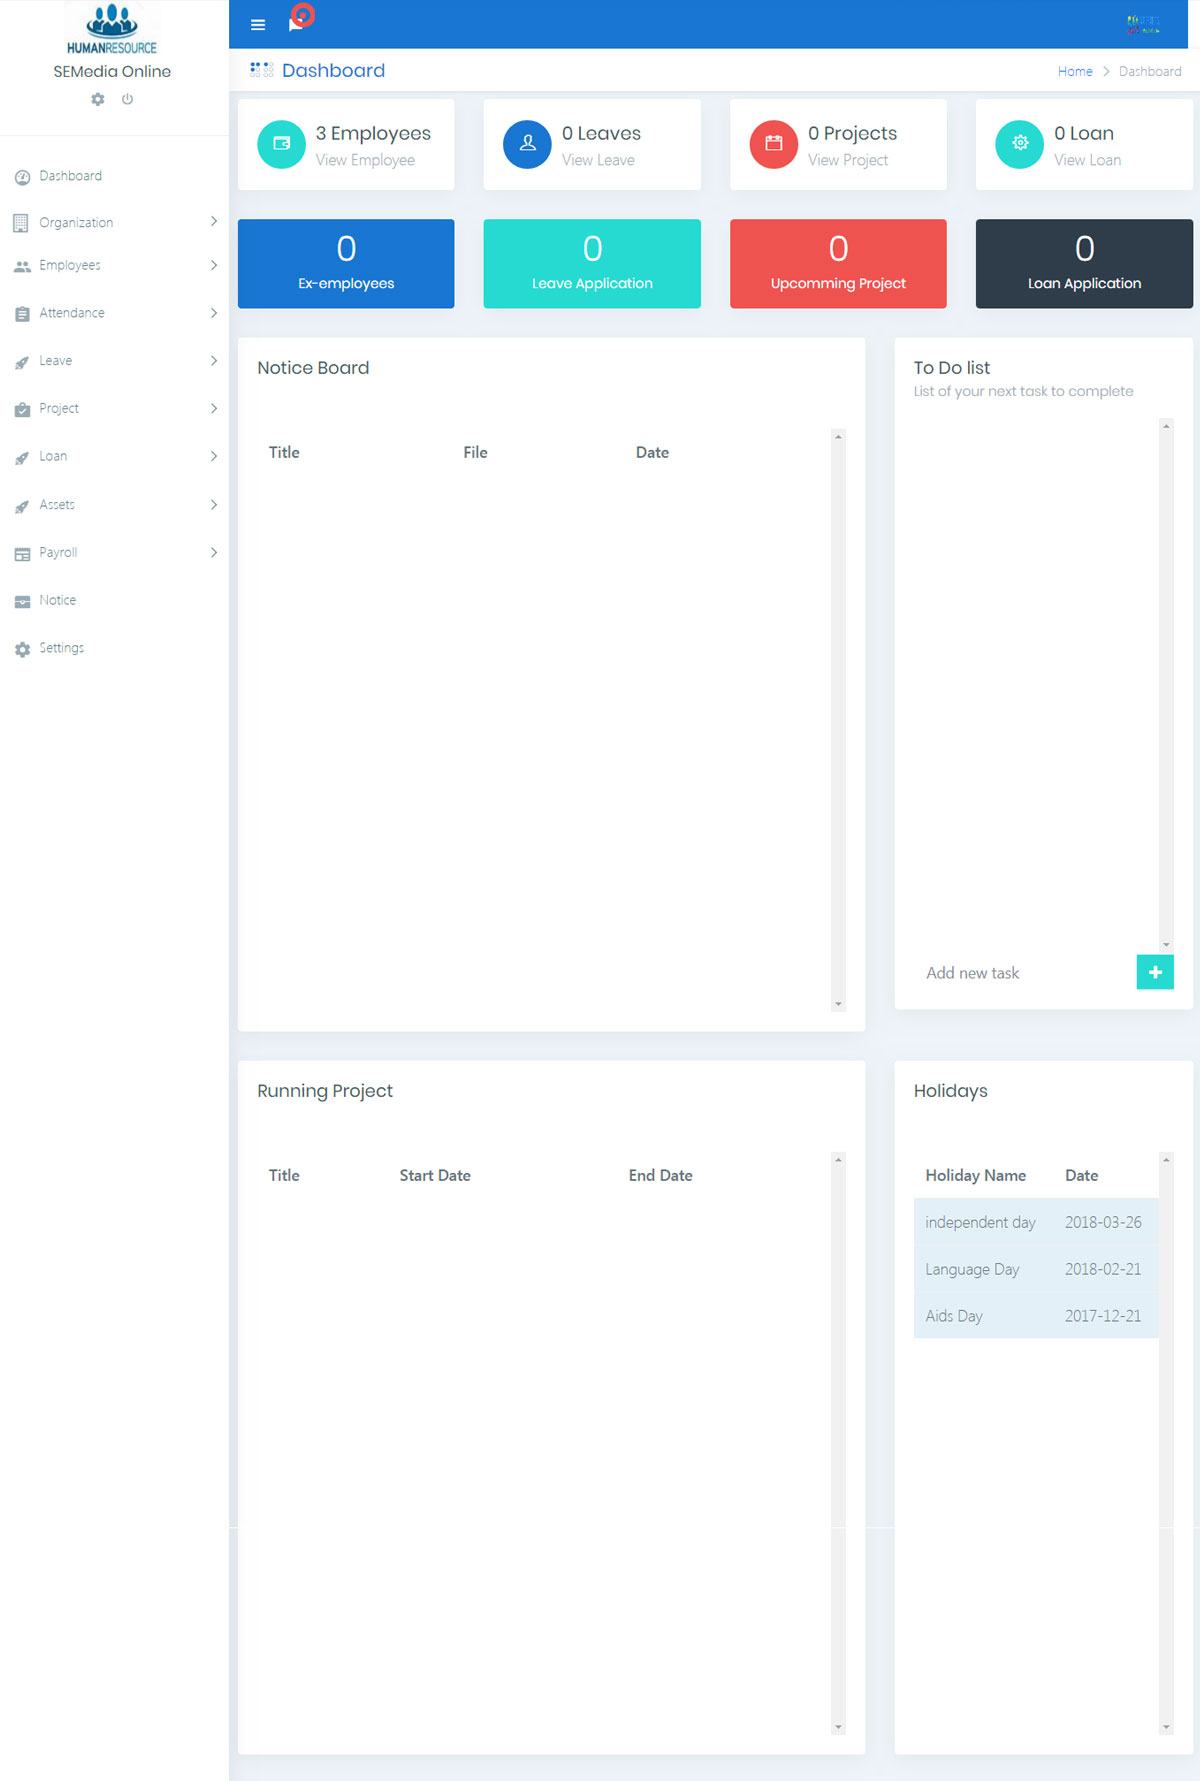The width and height of the screenshot is (1200, 1781).
Task: Add a task with the plus button
Action: (1155, 972)
